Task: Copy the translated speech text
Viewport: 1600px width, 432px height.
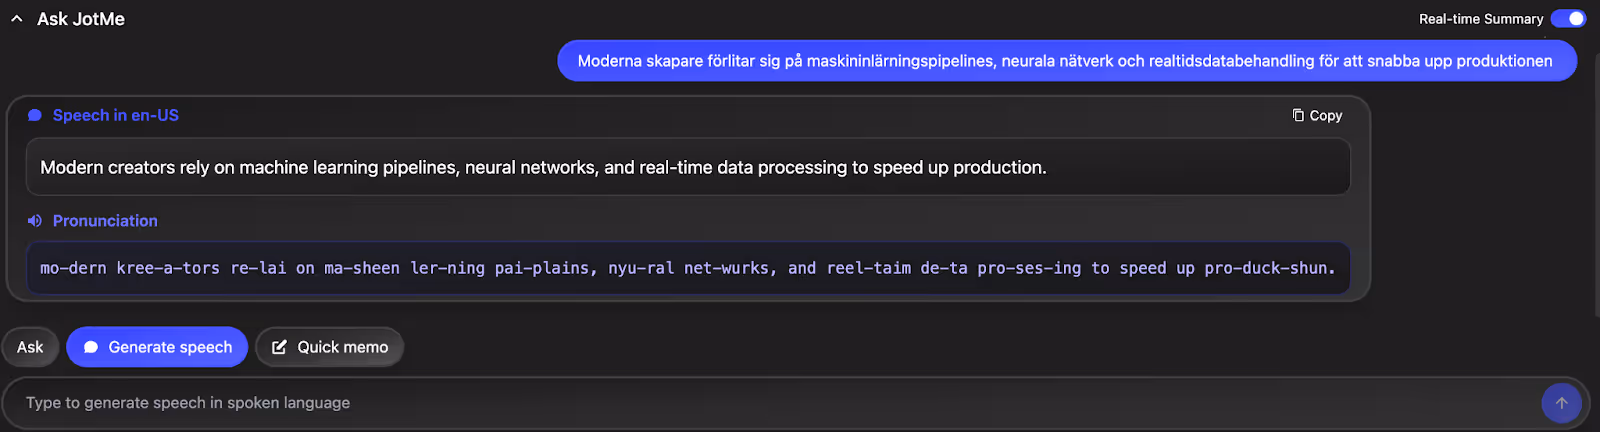Action: pos(1317,116)
